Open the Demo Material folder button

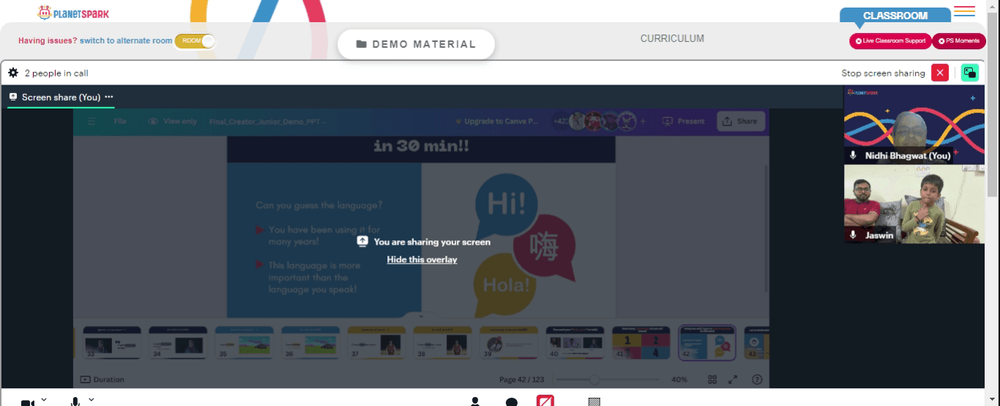(416, 45)
